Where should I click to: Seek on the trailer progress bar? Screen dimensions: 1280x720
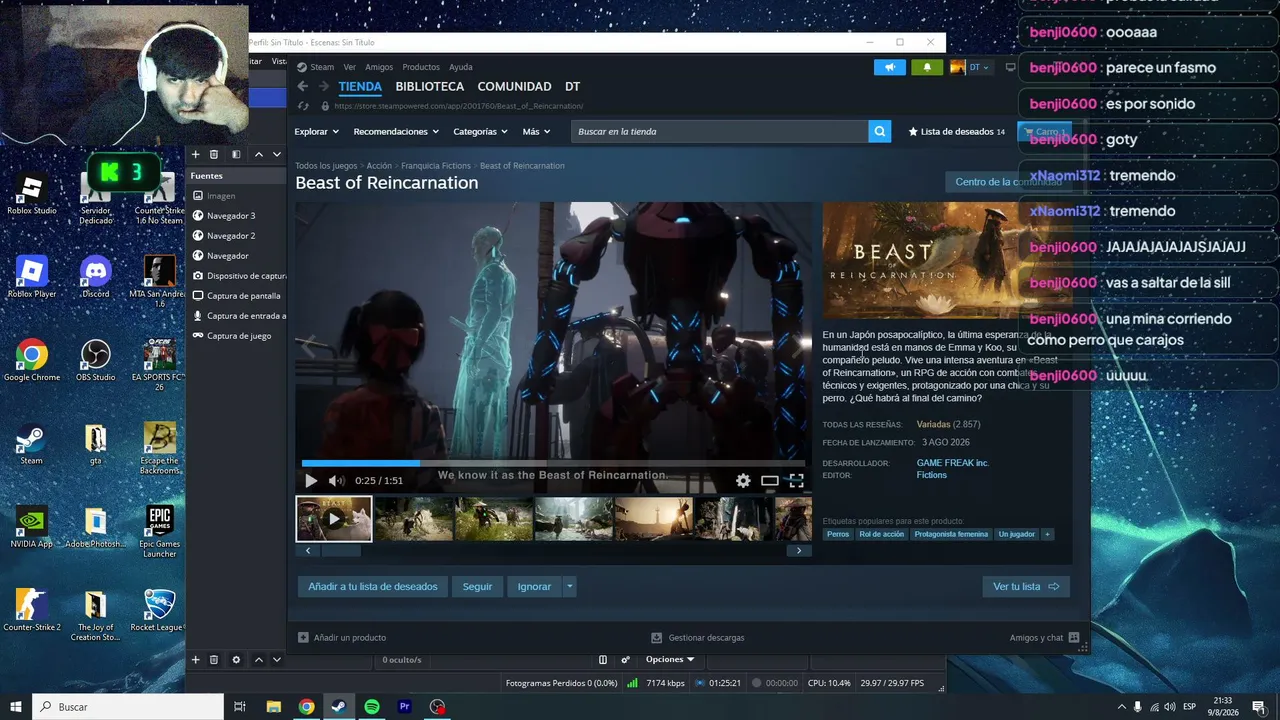click(x=553, y=463)
